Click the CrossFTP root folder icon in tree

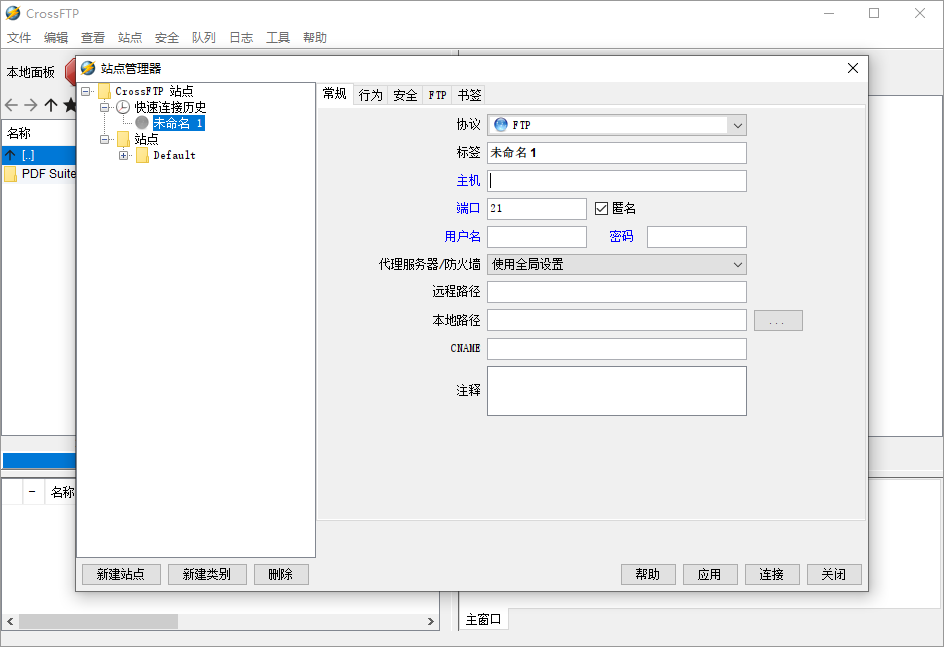pyautogui.click(x=104, y=91)
